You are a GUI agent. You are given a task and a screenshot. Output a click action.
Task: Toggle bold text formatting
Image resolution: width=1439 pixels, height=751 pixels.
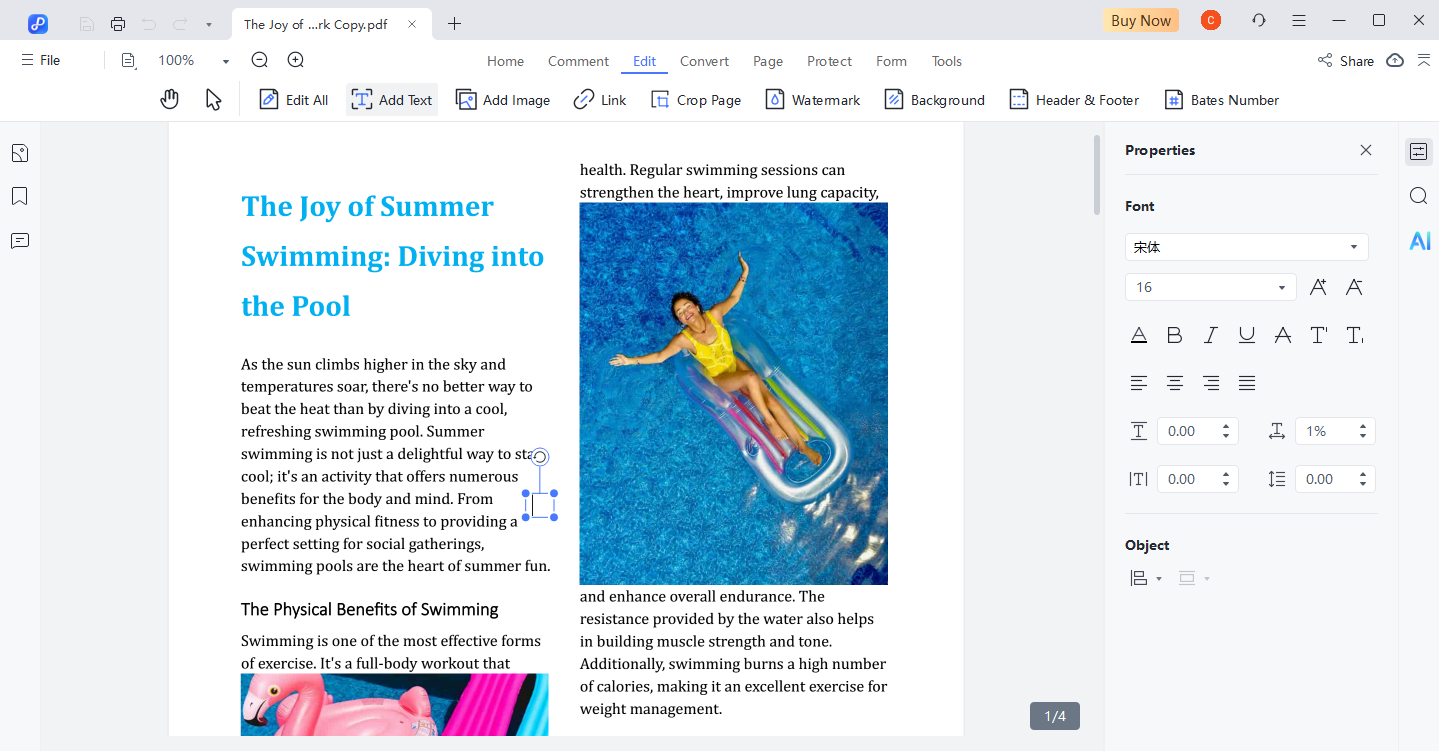(x=1174, y=335)
